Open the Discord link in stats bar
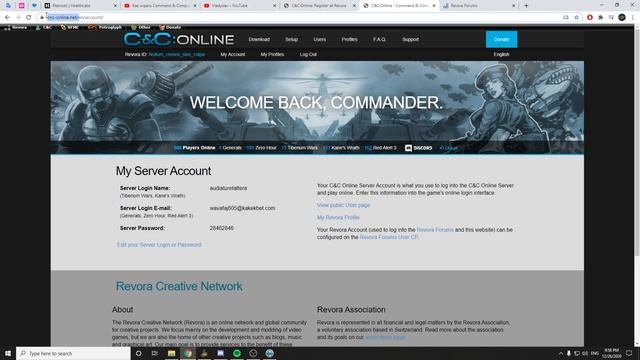The image size is (640, 360). (418, 148)
